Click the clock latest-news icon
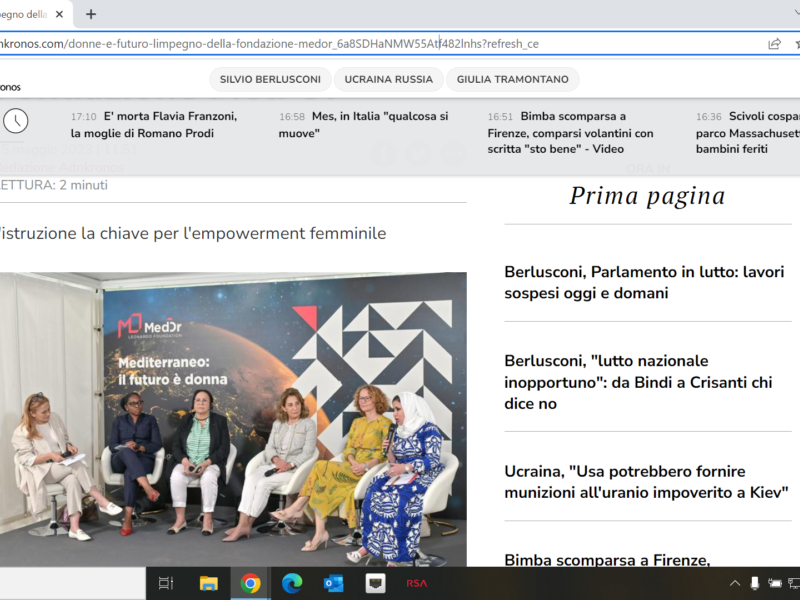800x600 pixels. (16, 121)
